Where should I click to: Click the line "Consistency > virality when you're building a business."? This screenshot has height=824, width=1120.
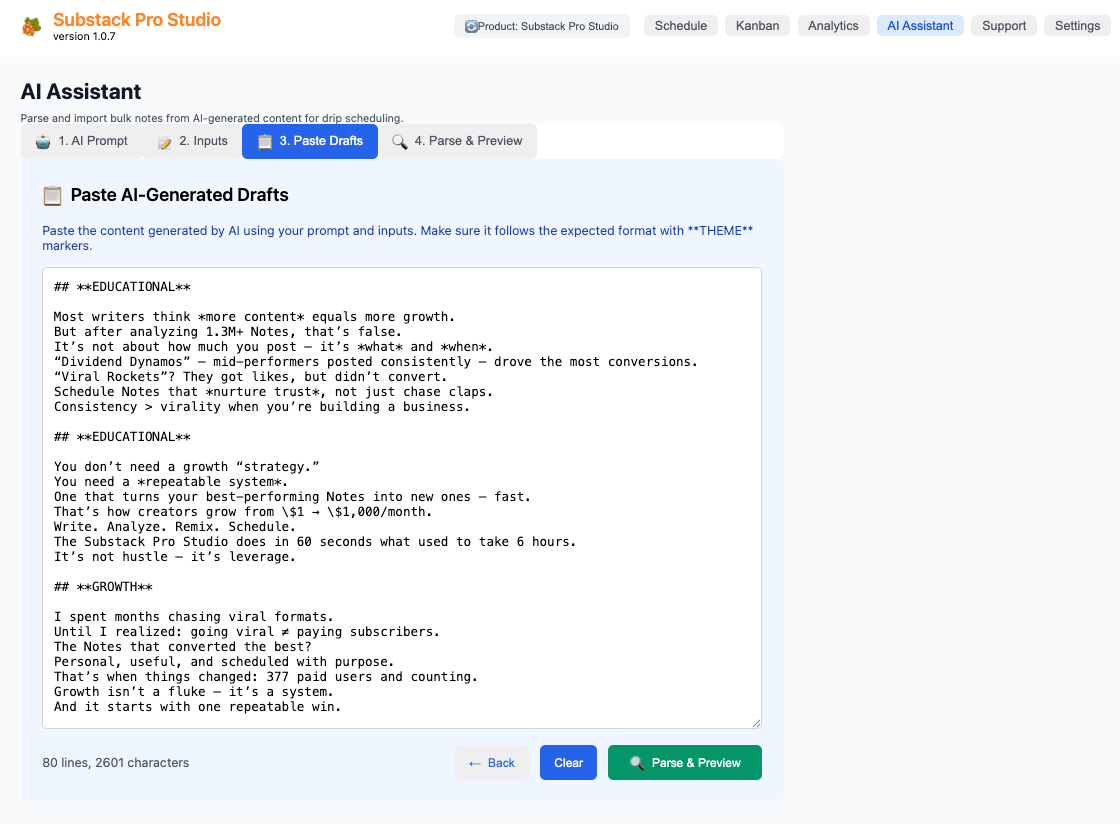pyautogui.click(x=261, y=407)
